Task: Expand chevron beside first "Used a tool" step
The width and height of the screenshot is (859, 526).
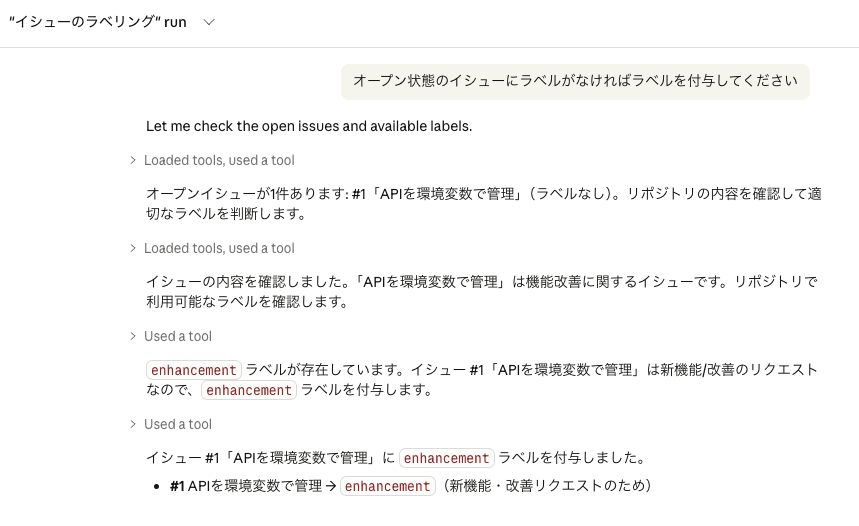Action: (132, 336)
